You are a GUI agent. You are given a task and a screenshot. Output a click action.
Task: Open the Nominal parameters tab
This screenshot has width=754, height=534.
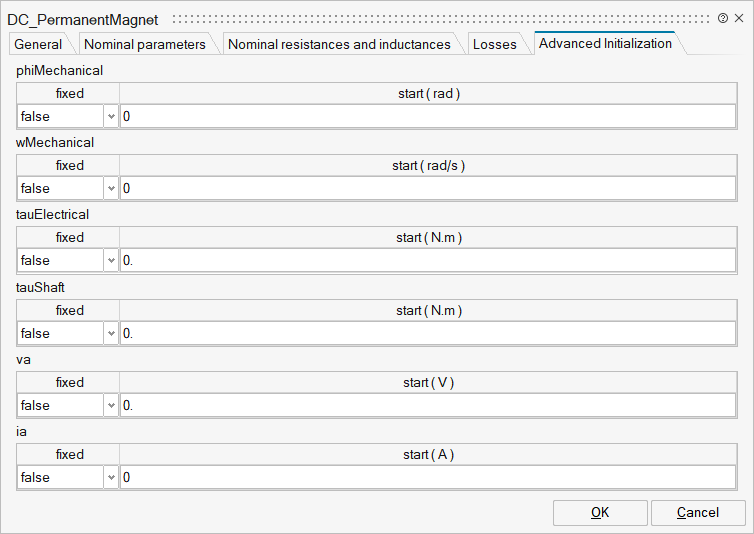(145, 44)
